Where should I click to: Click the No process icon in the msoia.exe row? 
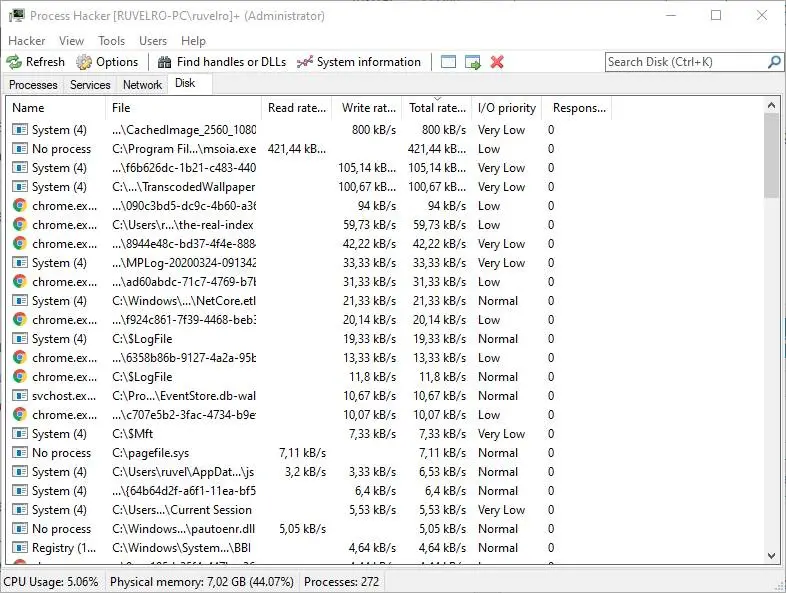[x=20, y=149]
